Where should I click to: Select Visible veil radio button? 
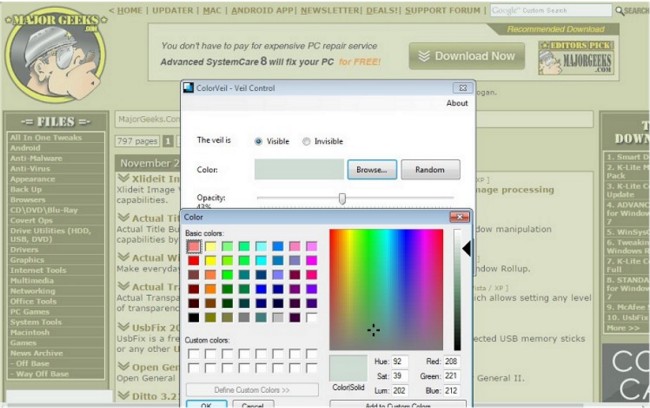pyautogui.click(x=258, y=141)
